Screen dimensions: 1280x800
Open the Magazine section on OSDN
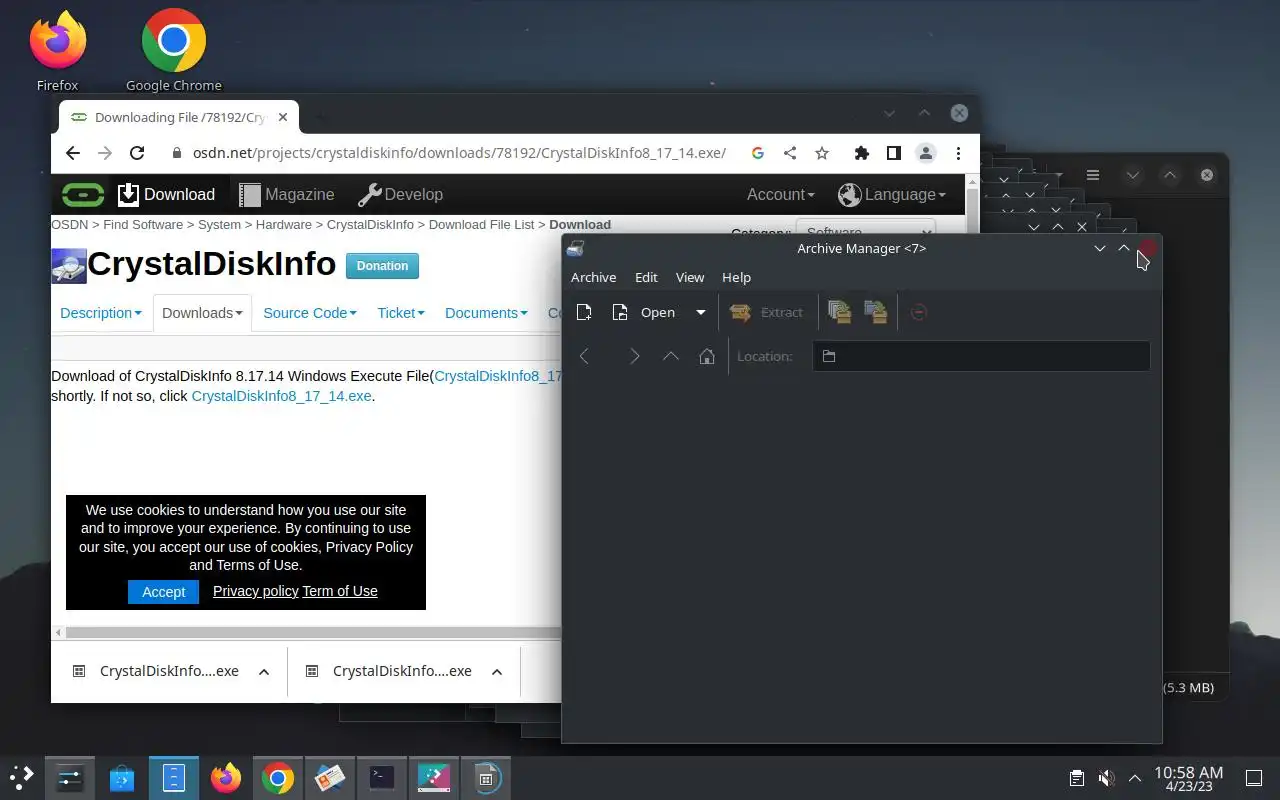click(x=286, y=194)
